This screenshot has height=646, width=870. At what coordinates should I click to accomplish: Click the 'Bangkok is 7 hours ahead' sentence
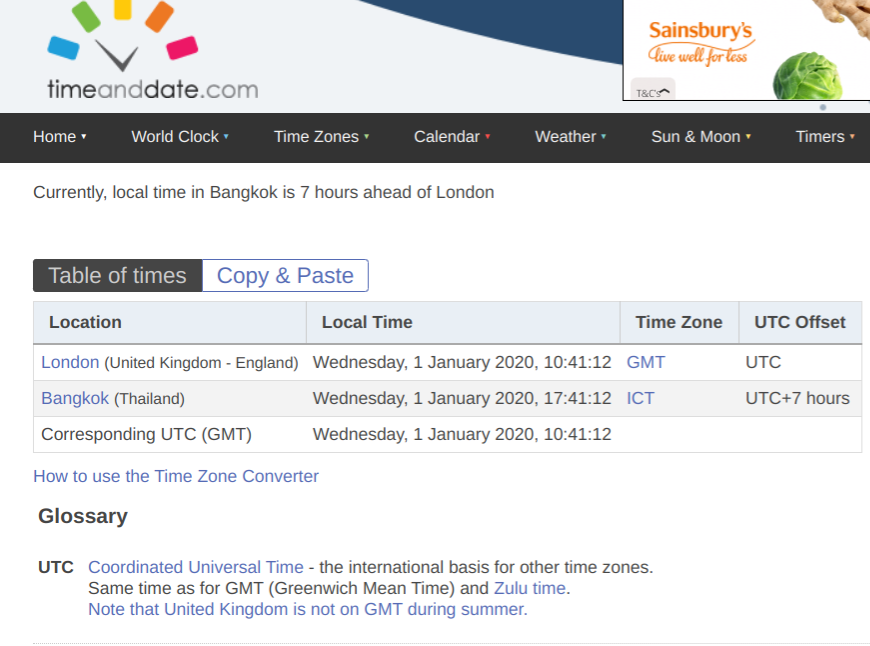point(264,193)
